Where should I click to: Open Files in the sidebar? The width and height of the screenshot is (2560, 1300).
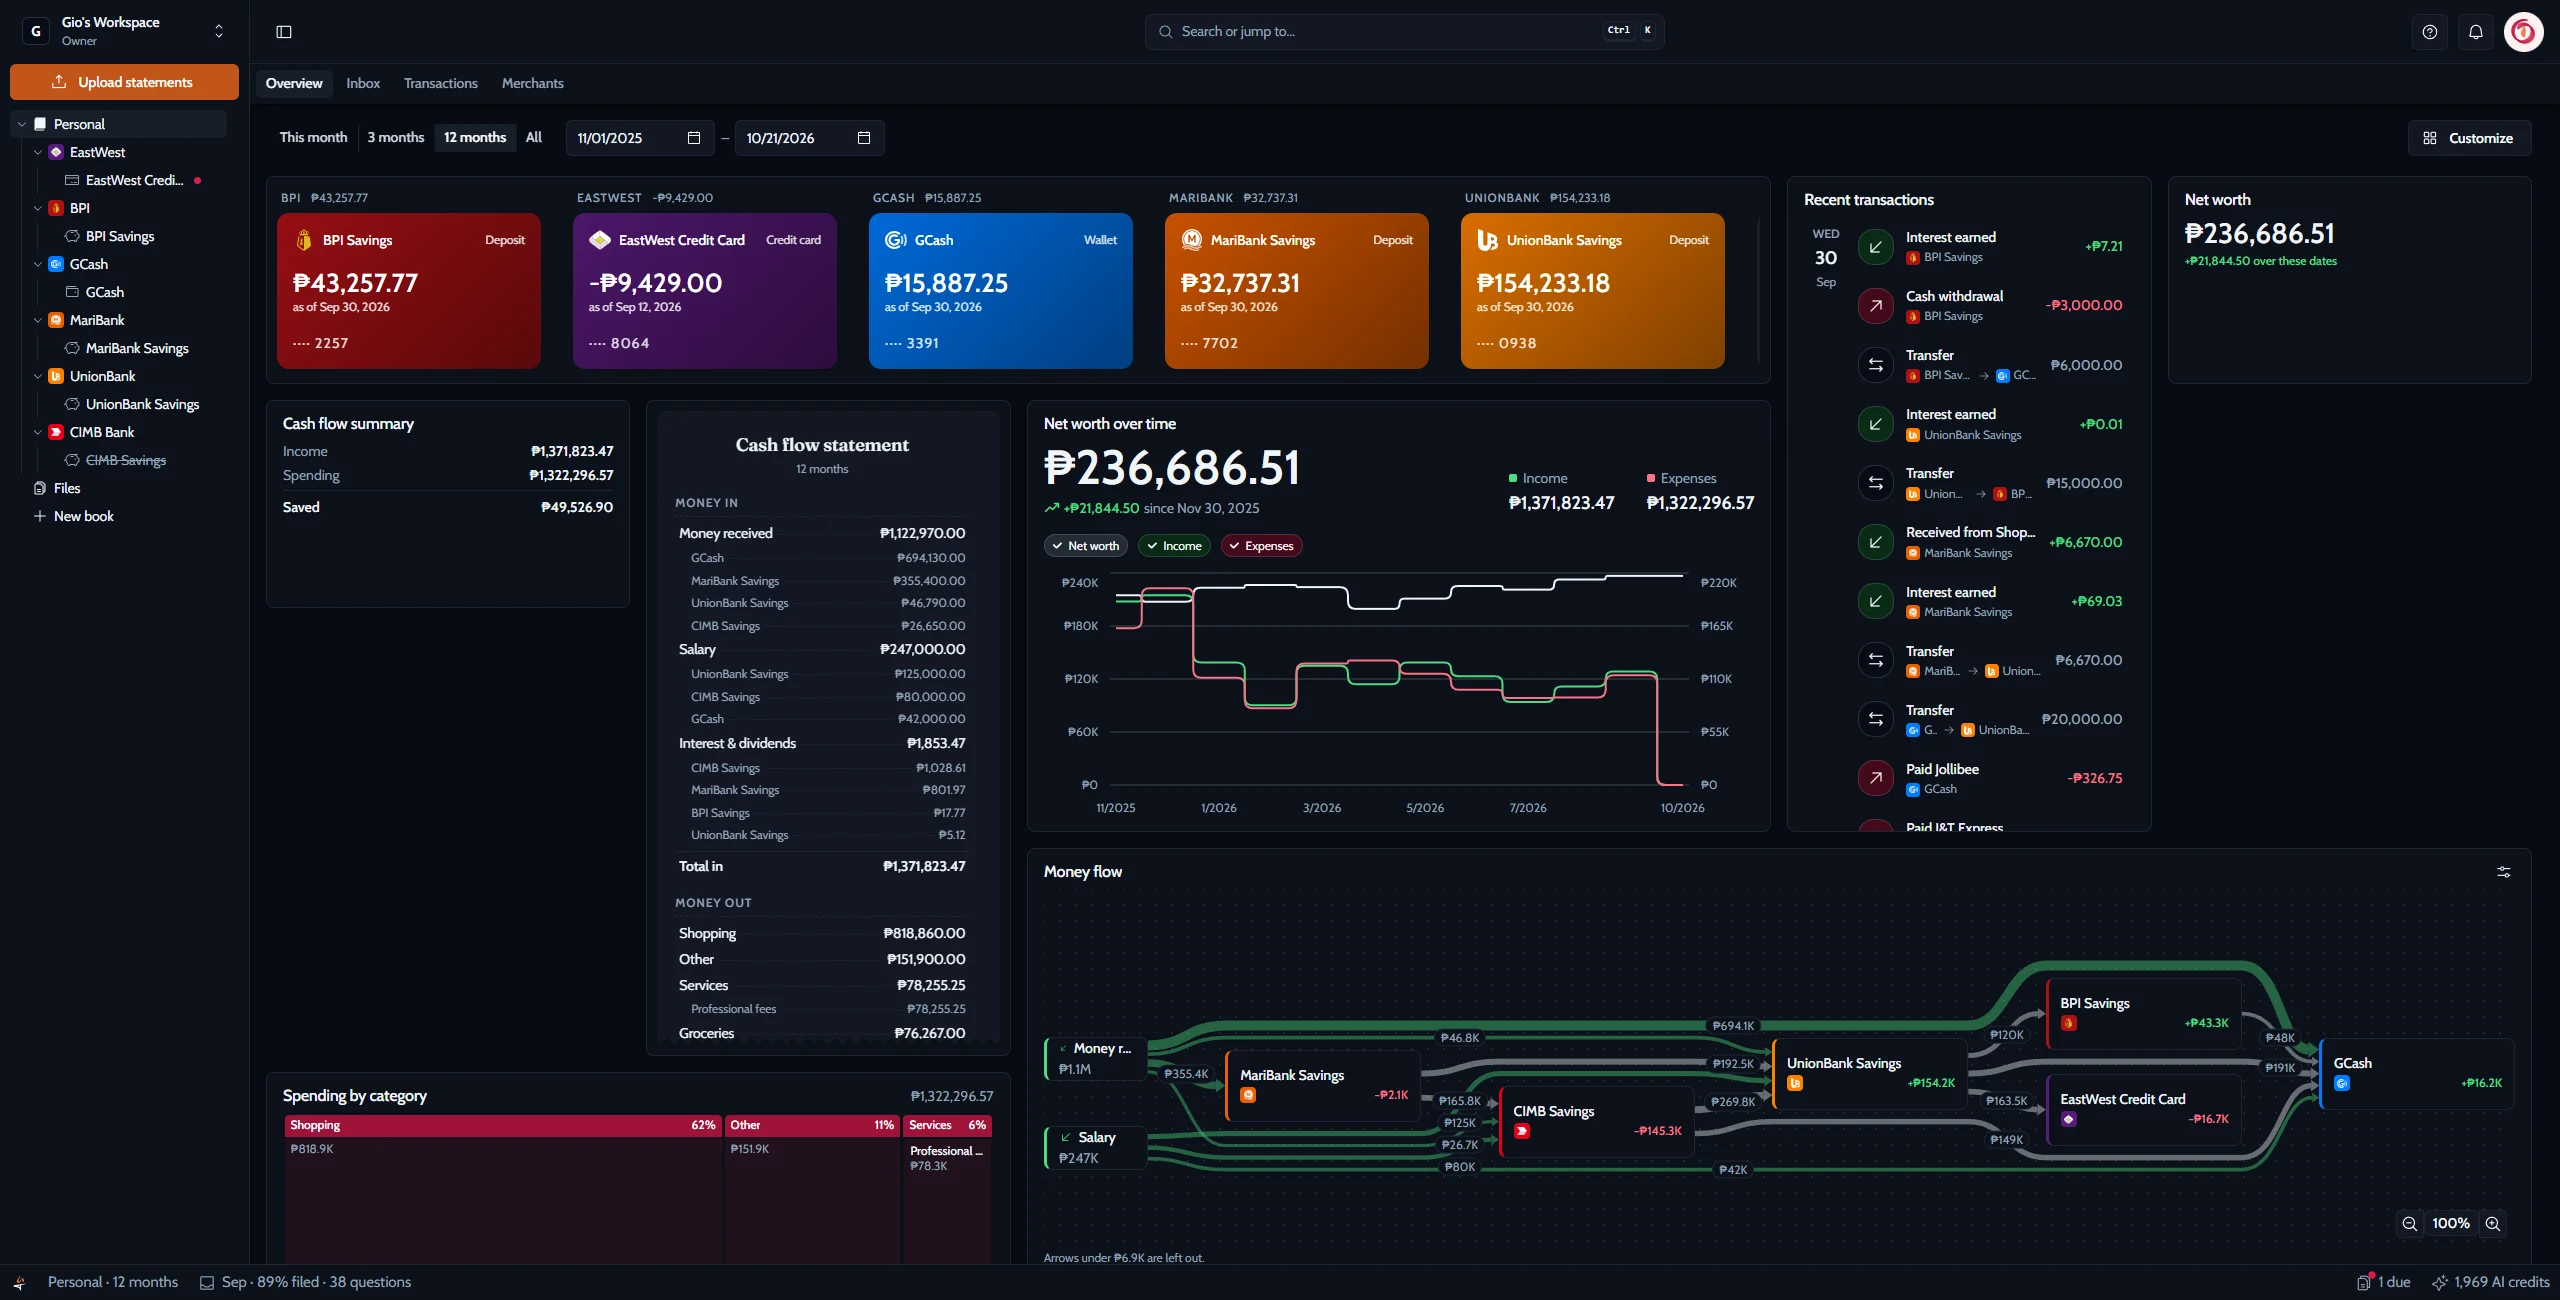coord(67,488)
